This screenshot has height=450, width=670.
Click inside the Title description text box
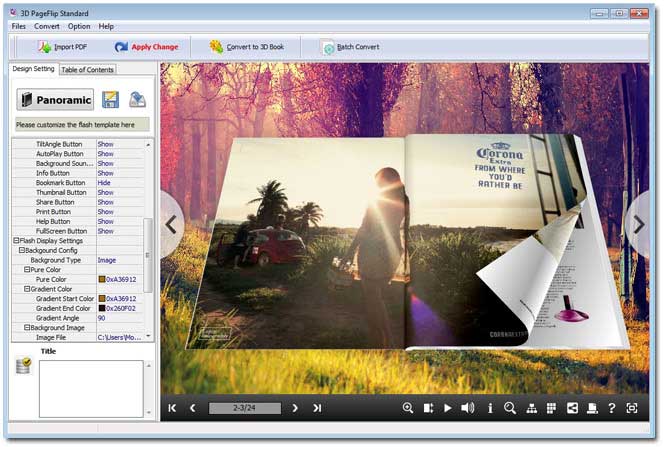(91, 389)
